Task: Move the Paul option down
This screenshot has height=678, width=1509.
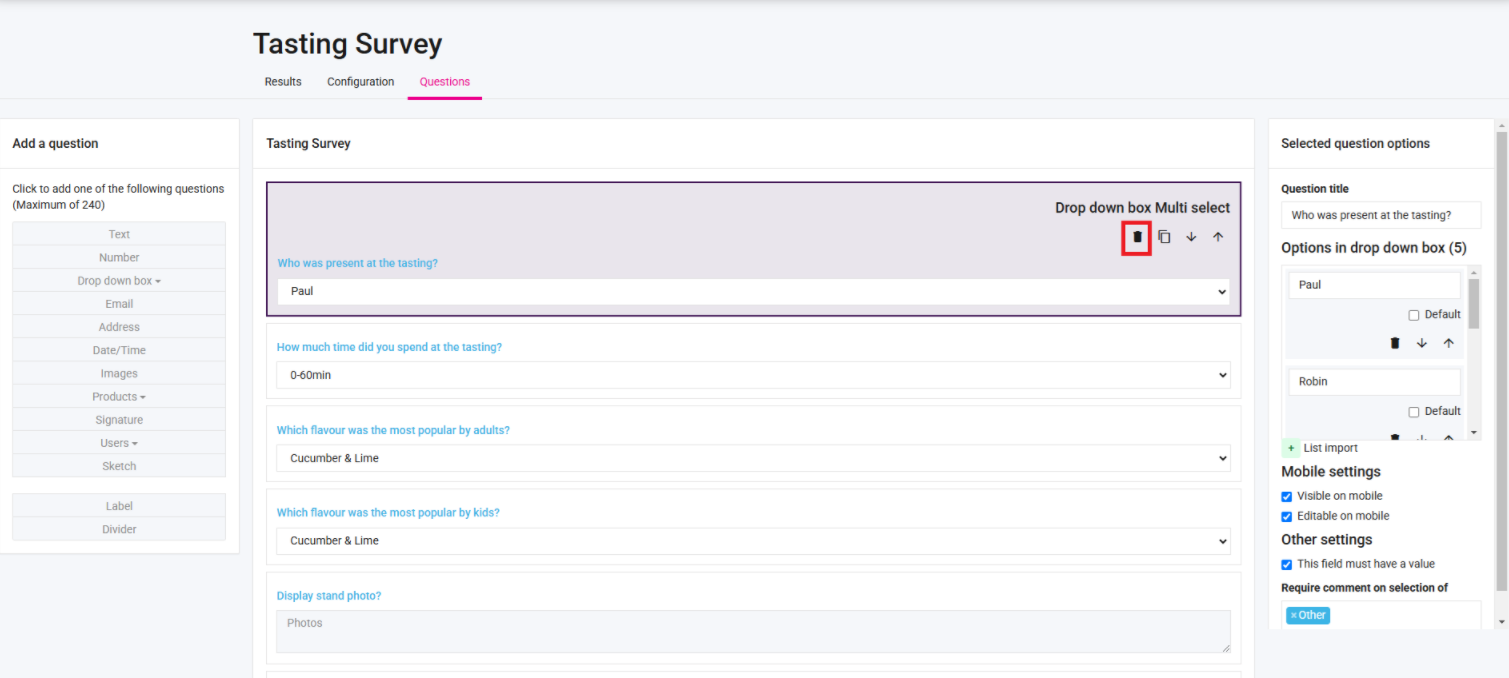Action: (1422, 343)
